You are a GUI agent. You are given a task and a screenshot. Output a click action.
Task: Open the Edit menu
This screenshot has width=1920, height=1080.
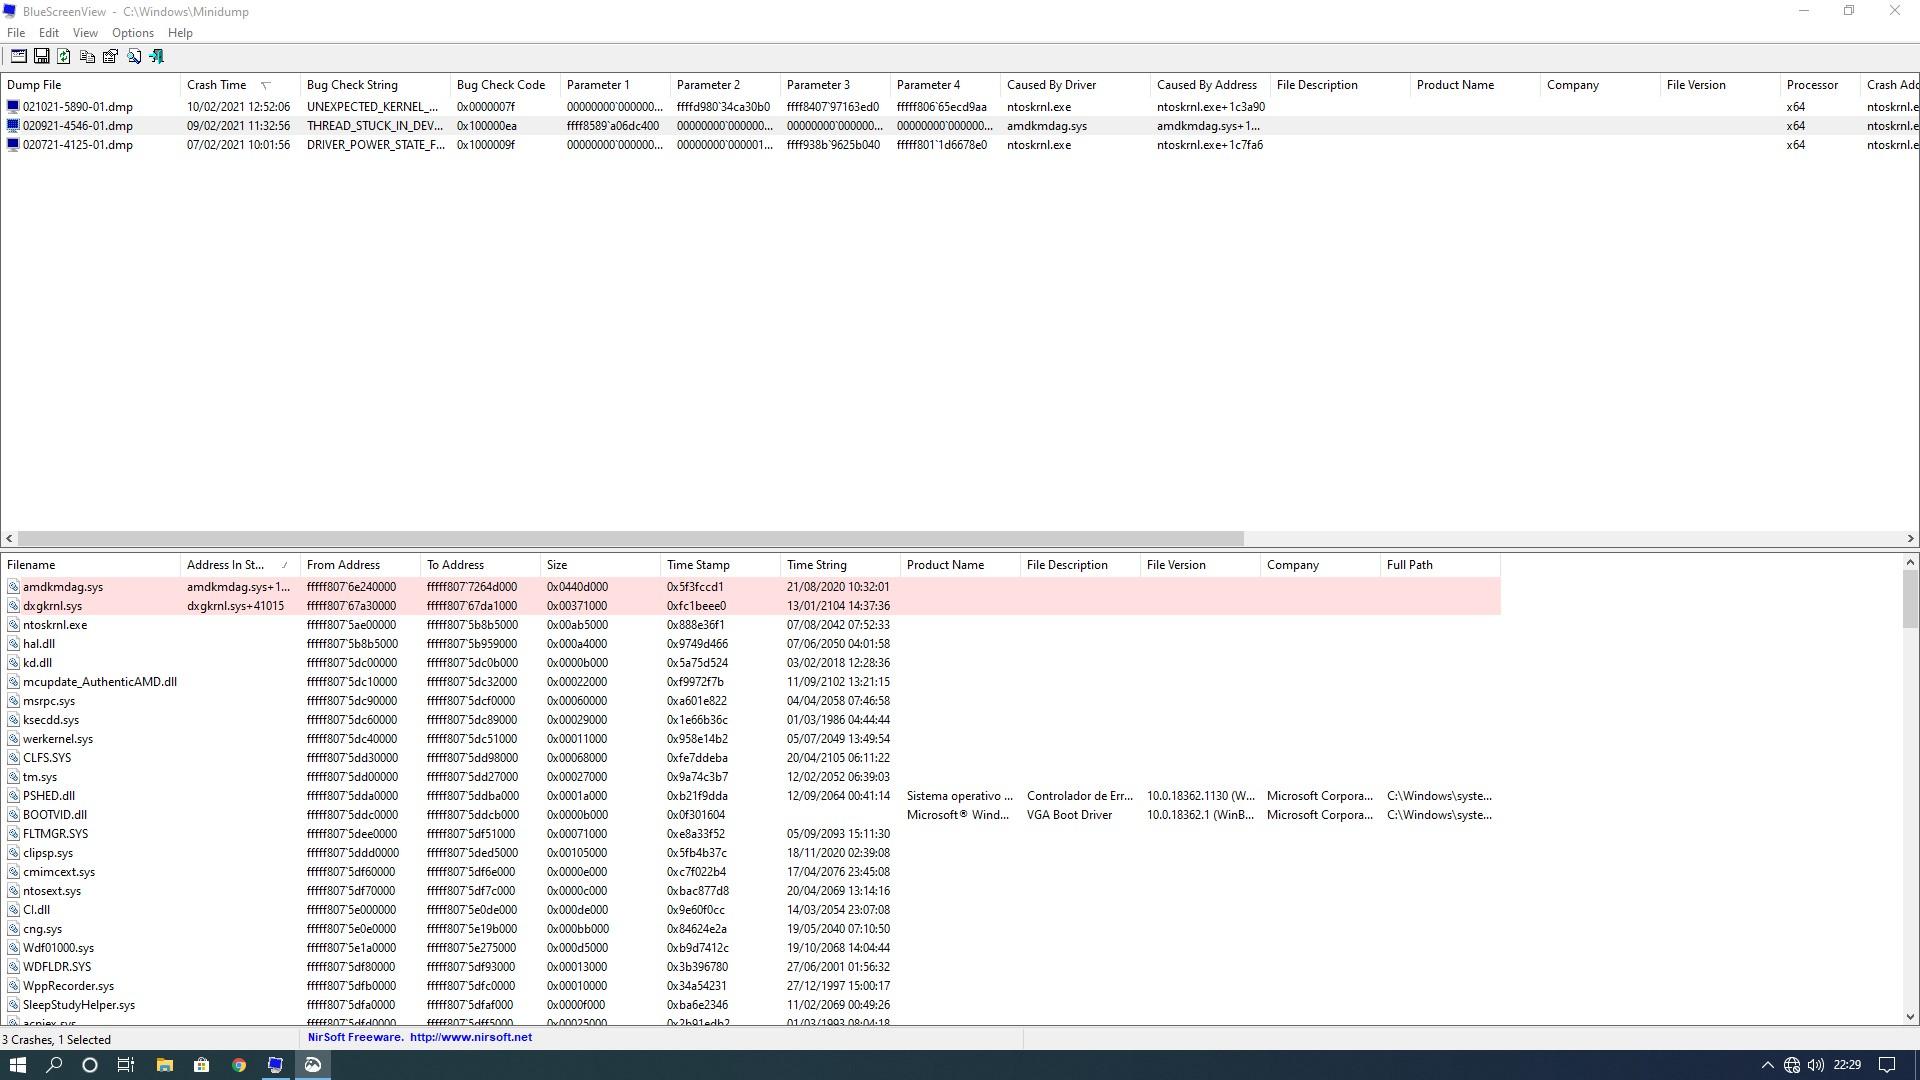tap(48, 33)
